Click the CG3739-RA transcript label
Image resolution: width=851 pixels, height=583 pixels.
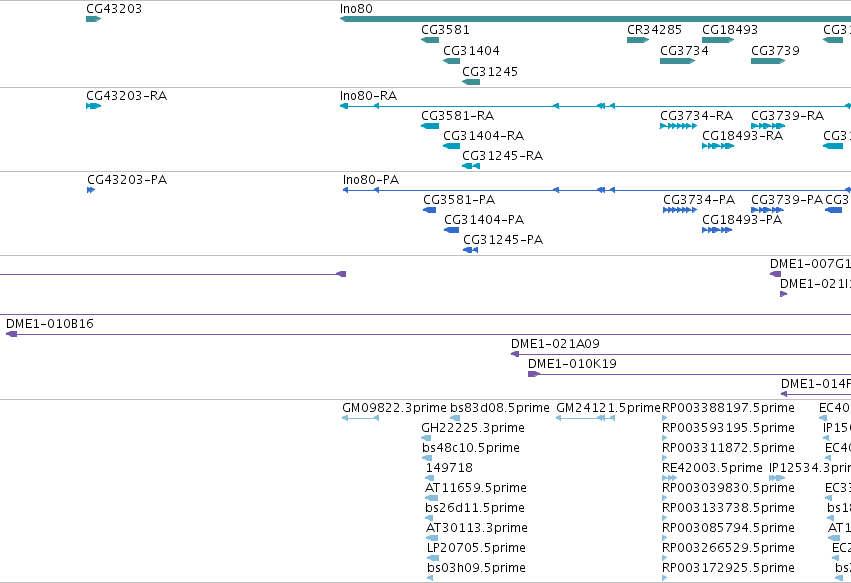788,116
